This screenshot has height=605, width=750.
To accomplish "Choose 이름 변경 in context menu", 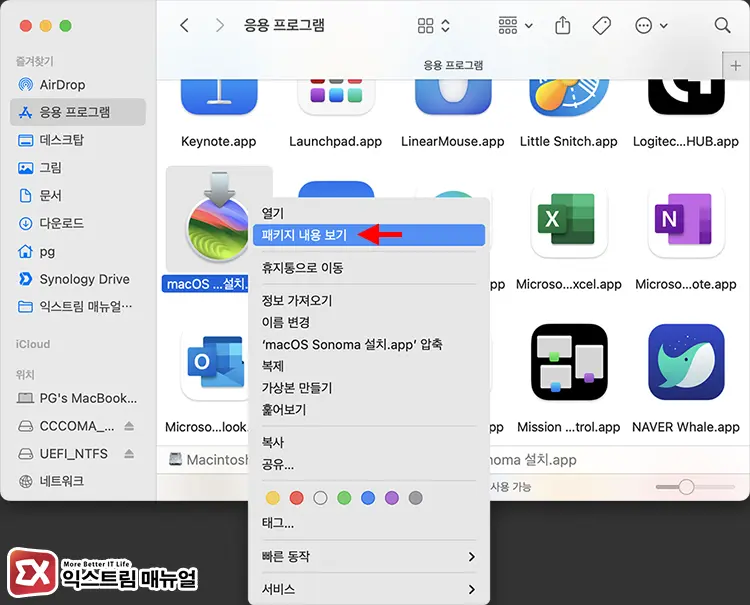I will point(369,322).
